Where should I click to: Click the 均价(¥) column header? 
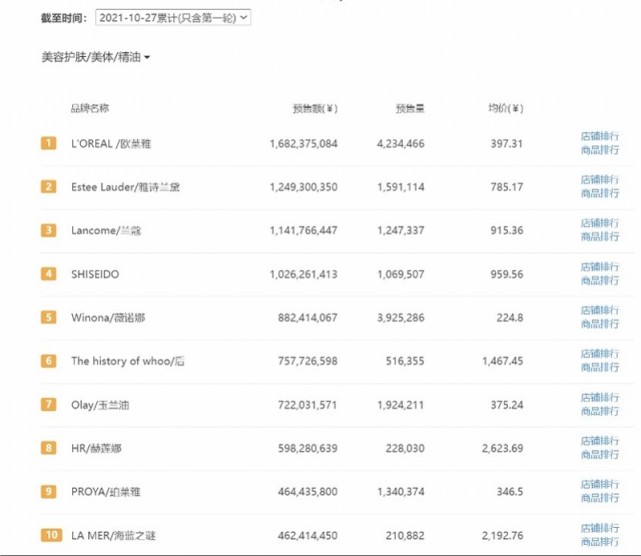506,108
